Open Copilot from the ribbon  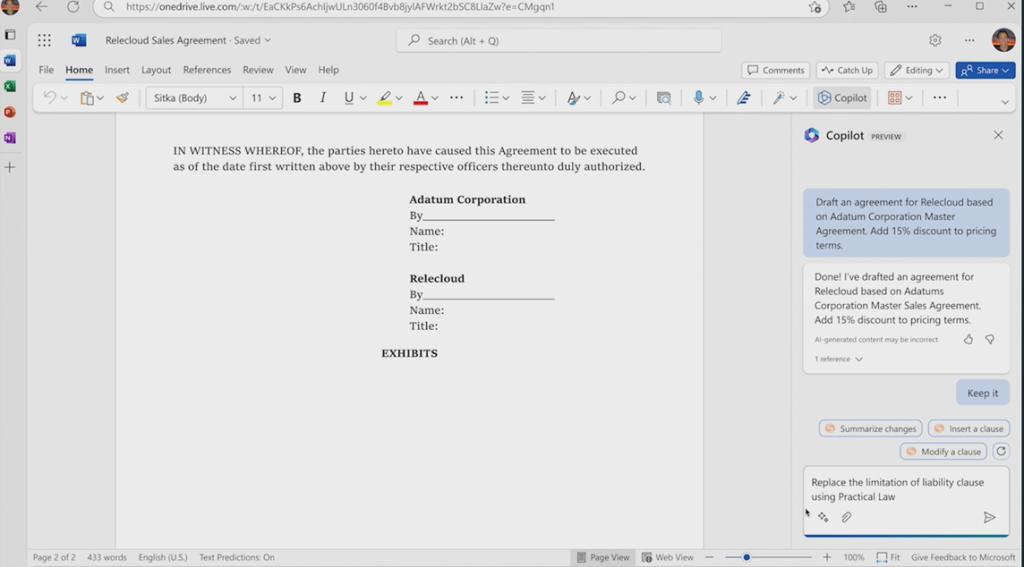pos(842,98)
